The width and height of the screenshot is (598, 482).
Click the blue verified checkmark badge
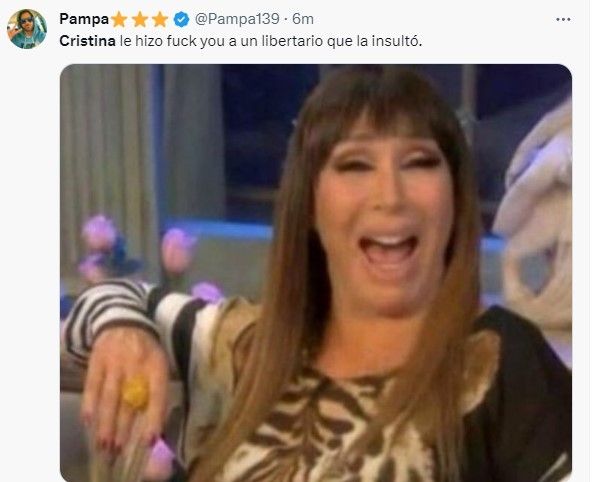pyautogui.click(x=182, y=19)
